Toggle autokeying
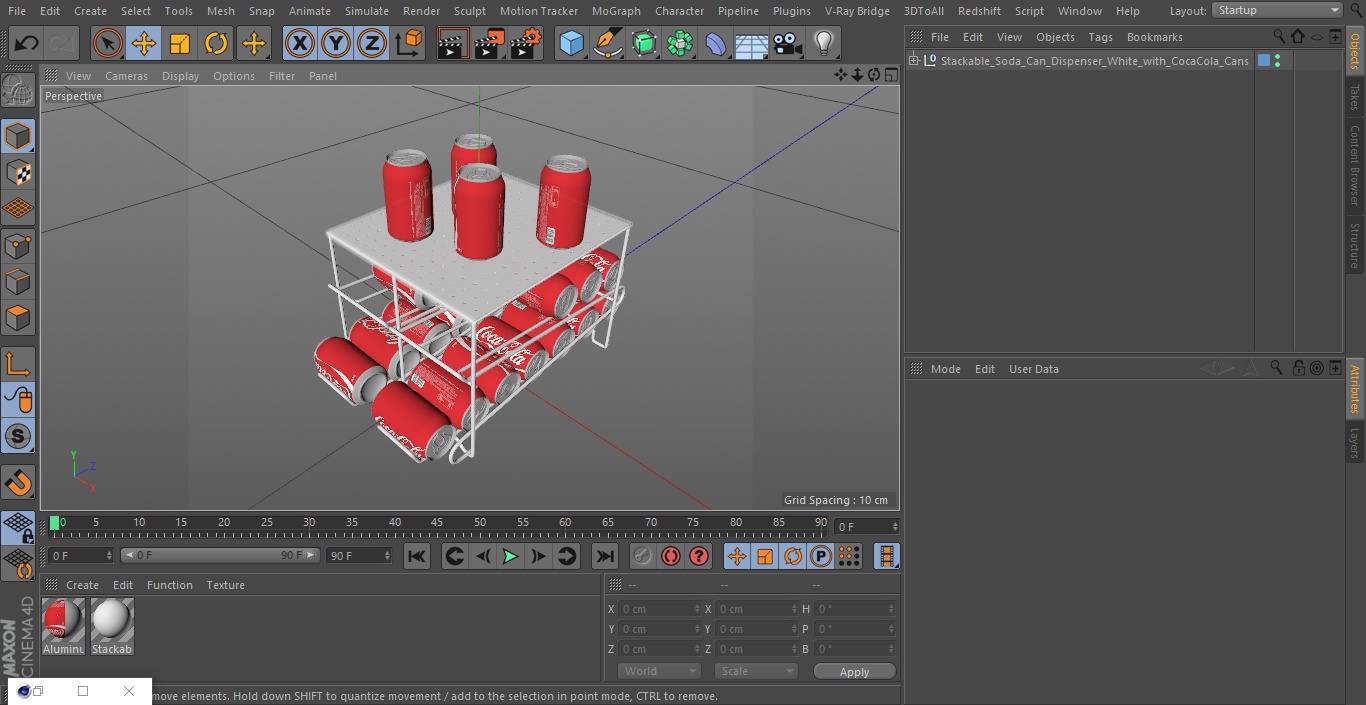The width and height of the screenshot is (1366, 705). [670, 556]
